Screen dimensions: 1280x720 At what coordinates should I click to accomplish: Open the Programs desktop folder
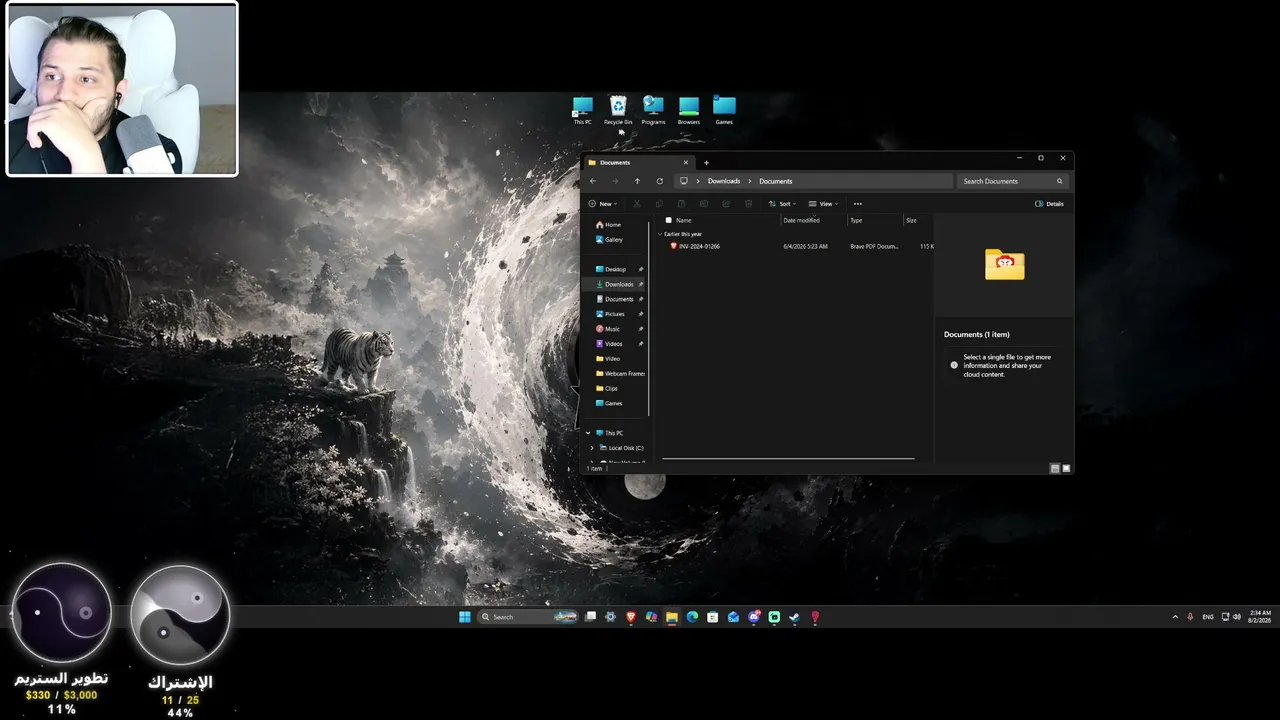(653, 110)
